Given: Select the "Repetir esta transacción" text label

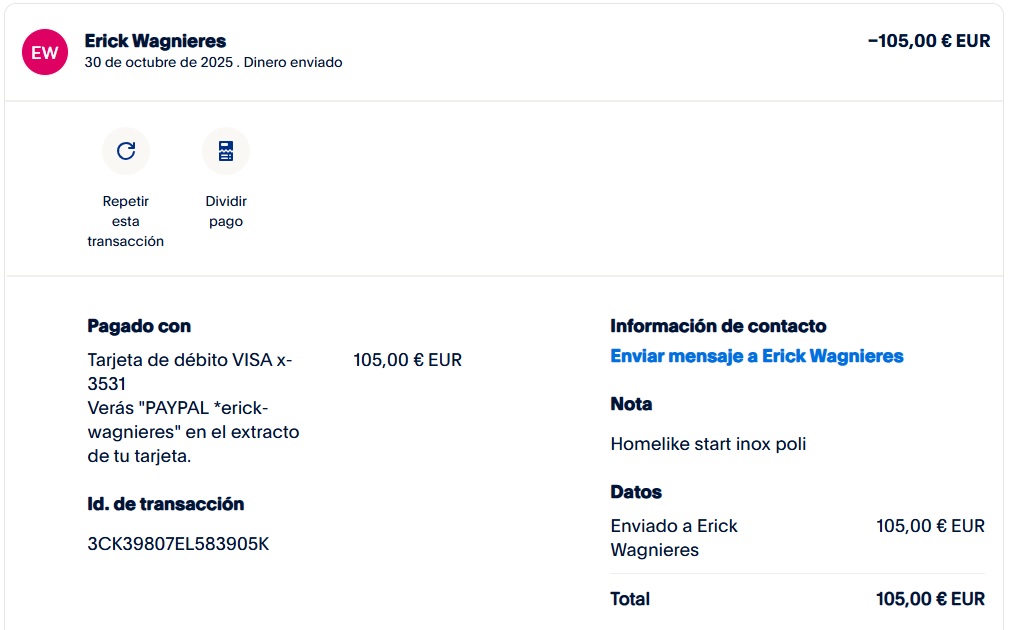Looking at the screenshot, I should (x=126, y=221).
